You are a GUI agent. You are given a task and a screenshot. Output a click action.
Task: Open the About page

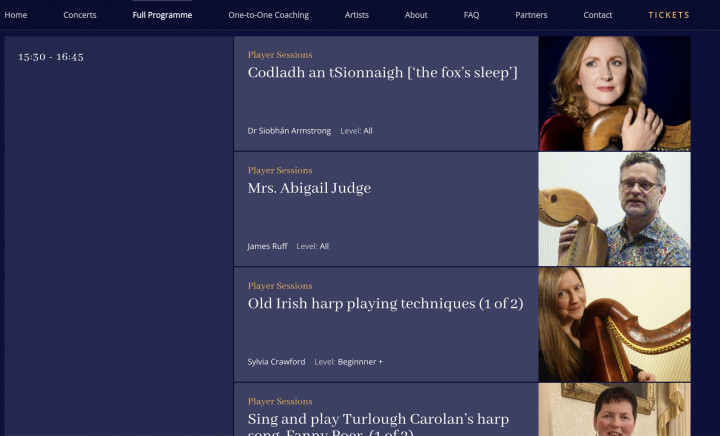(416, 15)
